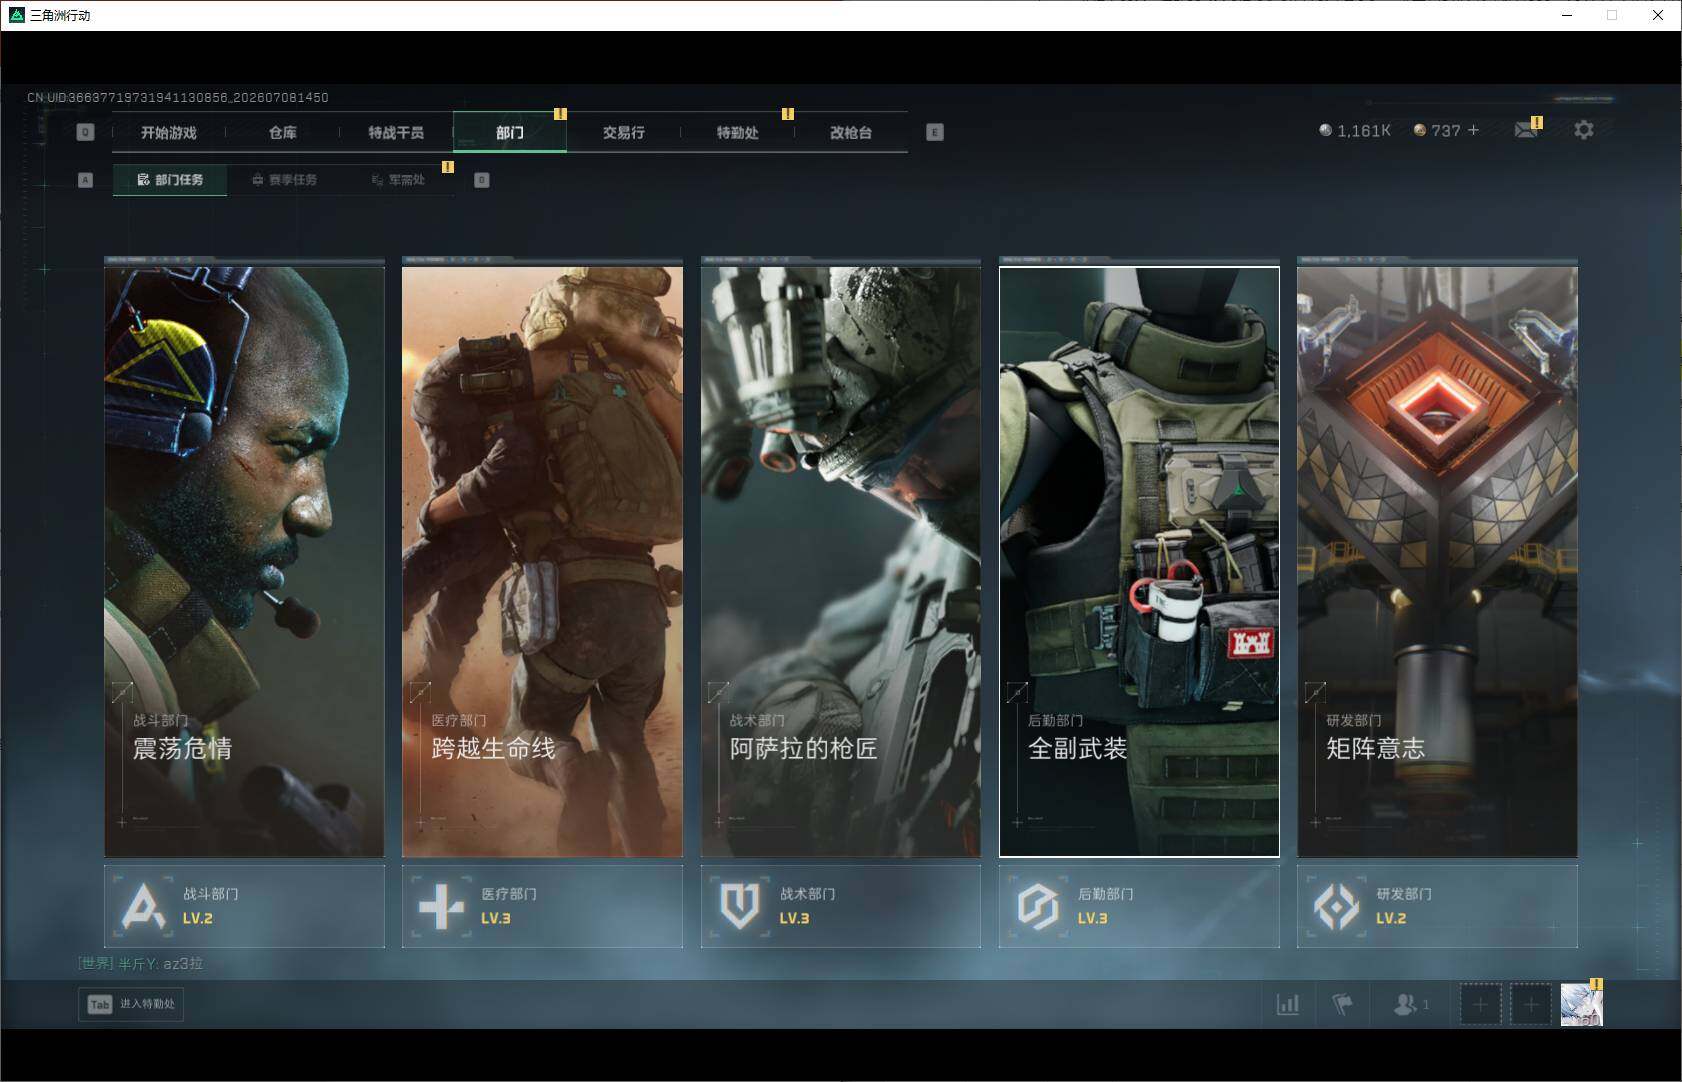Click the flag icon in bottom bar
This screenshot has width=1682, height=1082.
[x=1343, y=1004]
